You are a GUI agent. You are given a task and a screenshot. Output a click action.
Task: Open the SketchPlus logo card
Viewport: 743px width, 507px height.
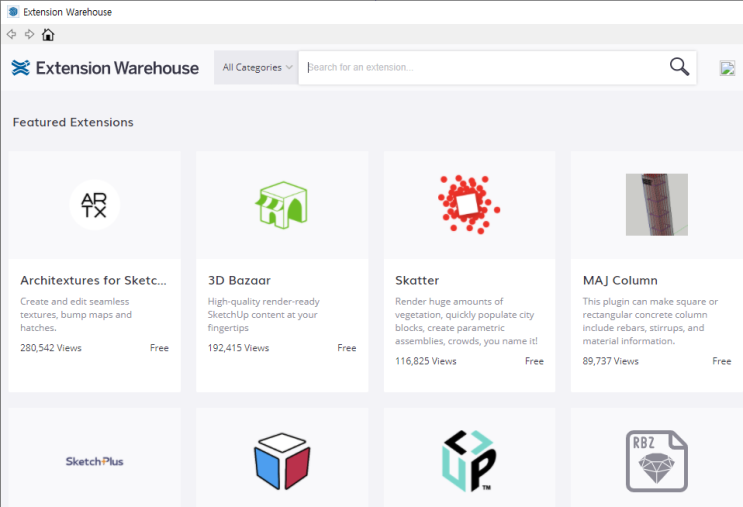pos(94,462)
